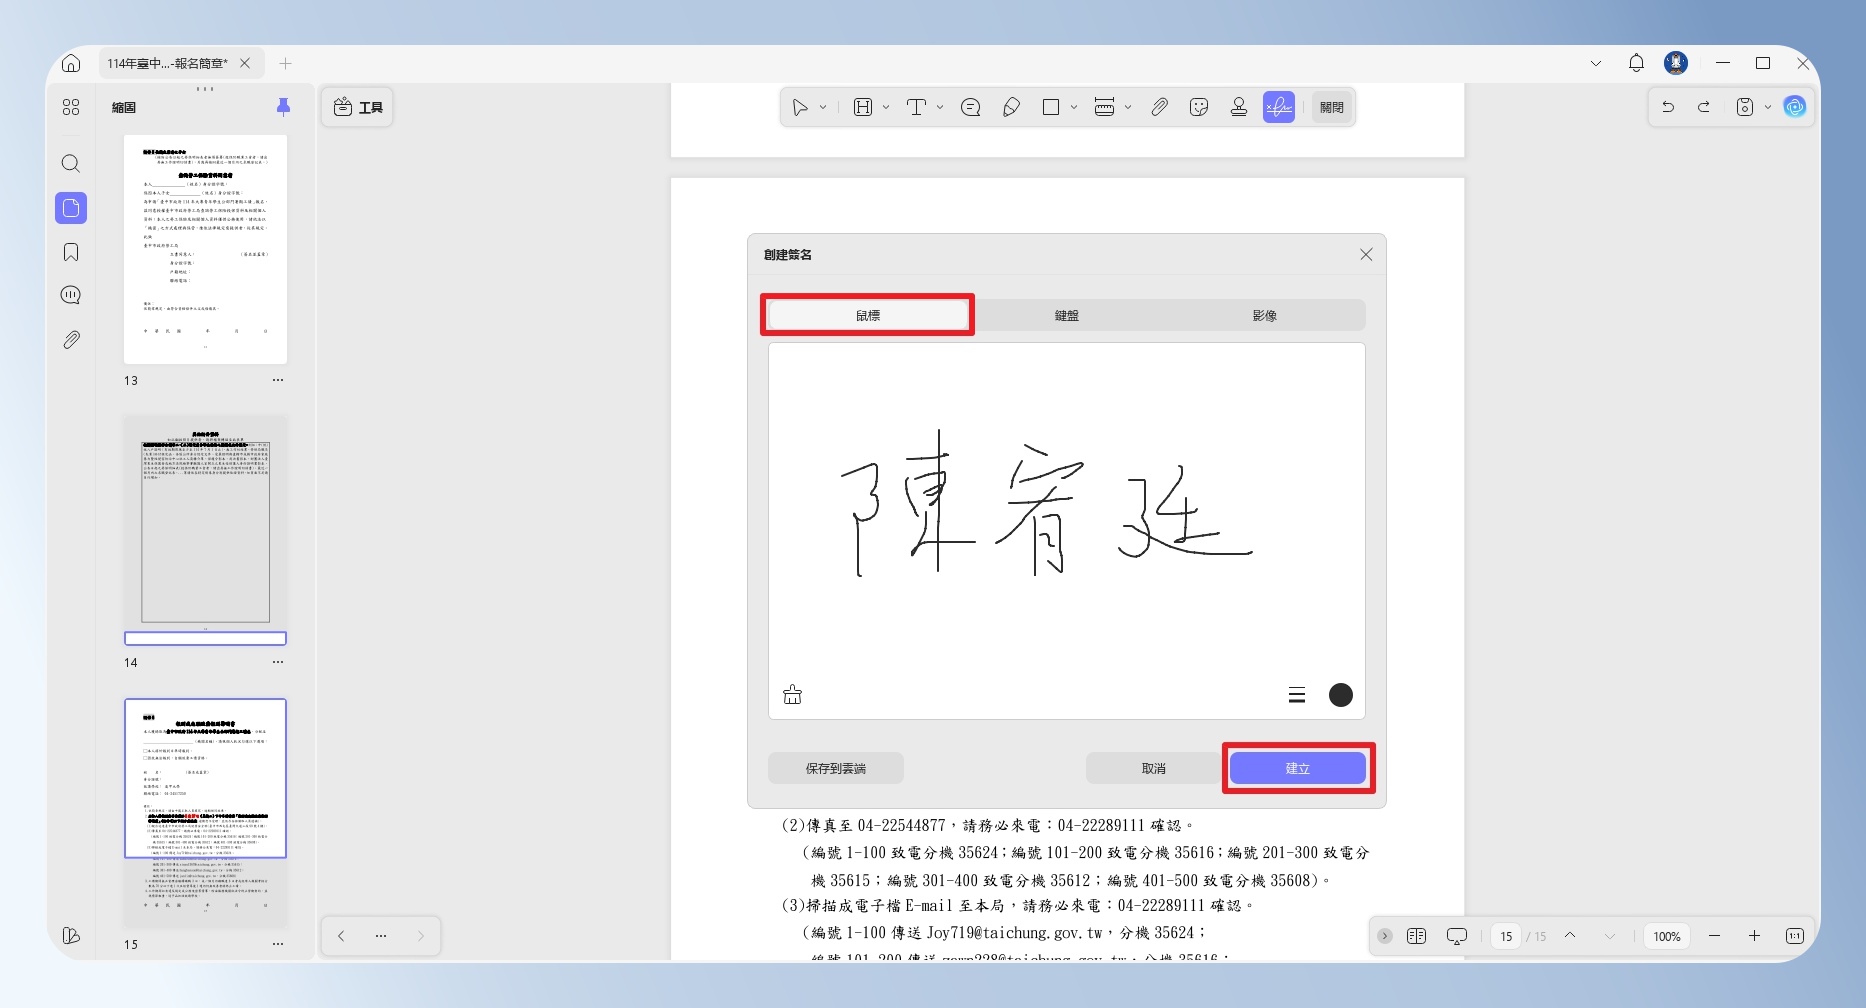Image resolution: width=1866 pixels, height=1008 pixels.
Task: Open the search panel in left sidebar
Action: pyautogui.click(x=71, y=163)
